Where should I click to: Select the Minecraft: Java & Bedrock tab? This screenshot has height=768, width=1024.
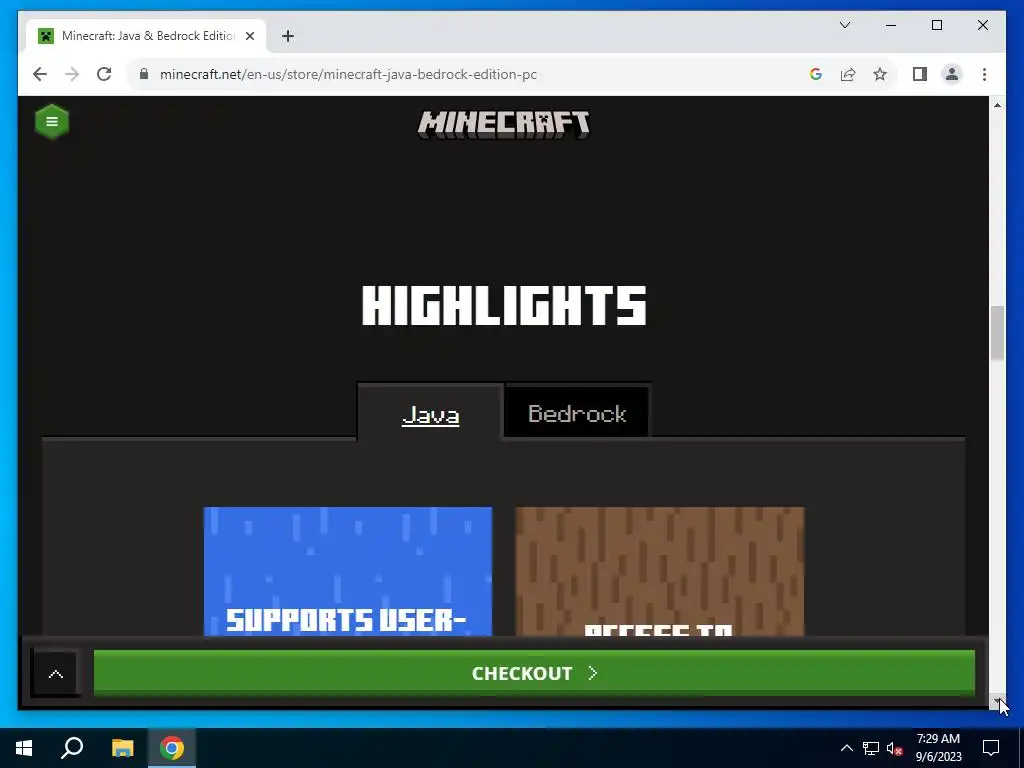(147, 36)
